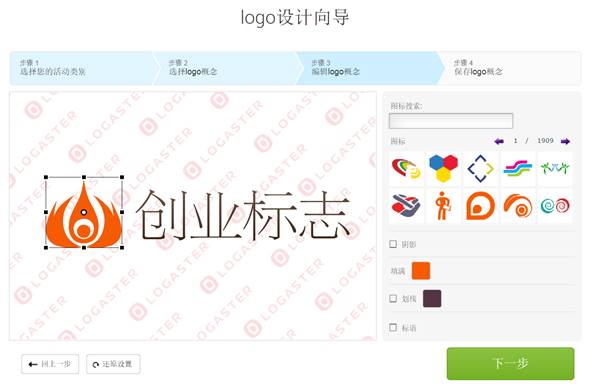
Task: Toggle the 划线 stroke checkbox
Action: click(393, 299)
